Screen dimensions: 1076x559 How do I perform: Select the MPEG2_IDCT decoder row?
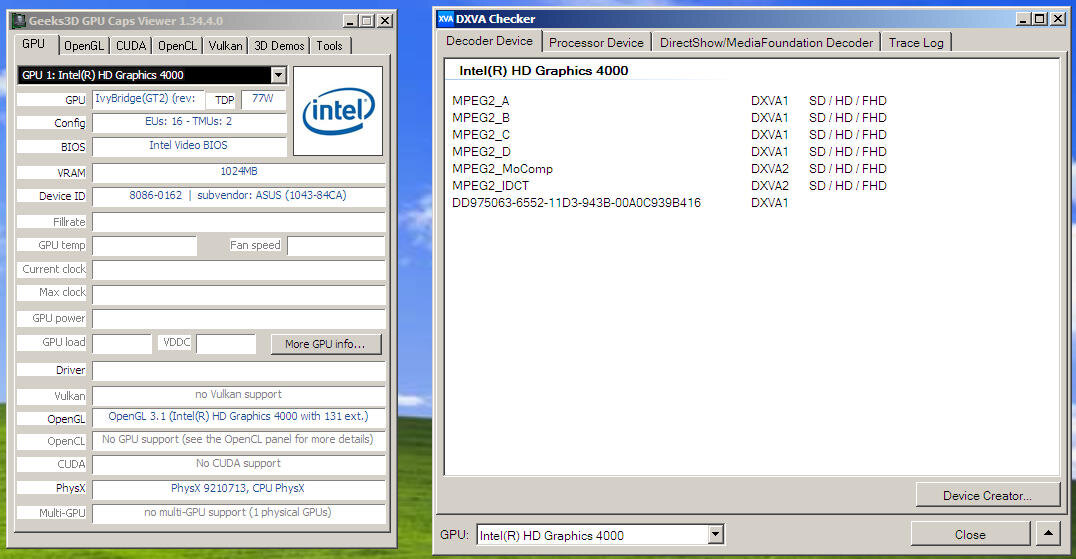tap(669, 186)
